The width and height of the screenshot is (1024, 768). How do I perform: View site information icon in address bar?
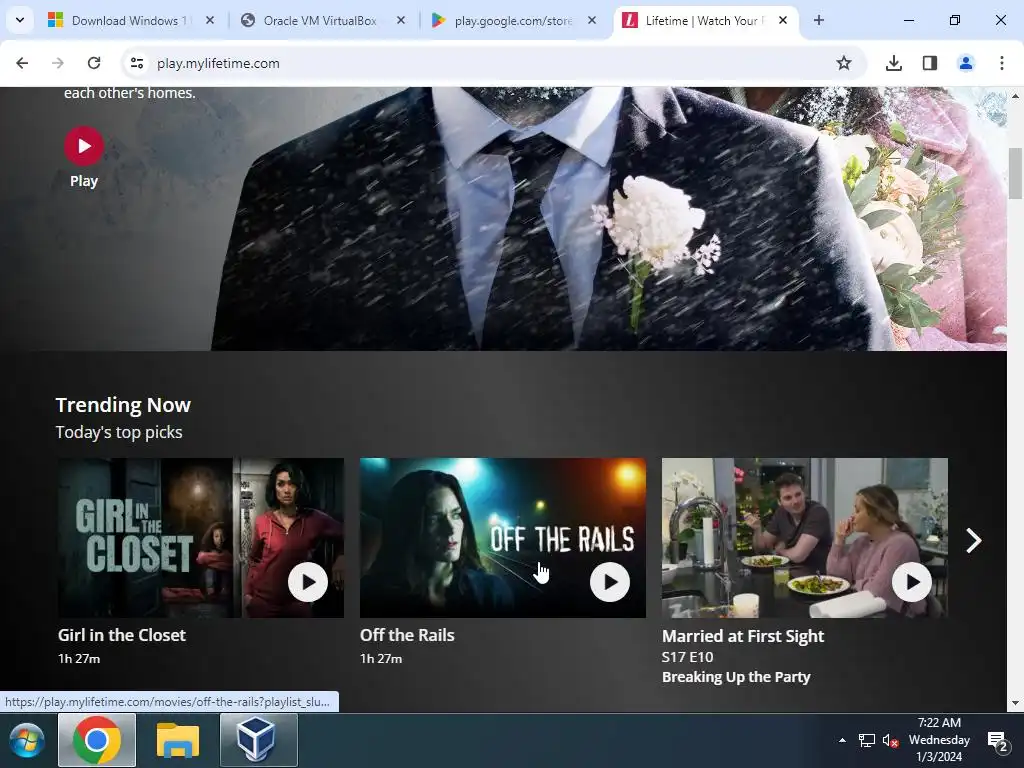coord(136,63)
